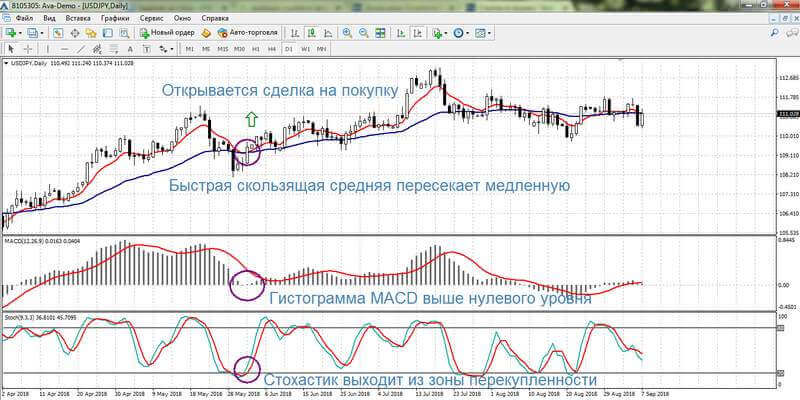Switch chart to line chart
The image size is (800, 400).
(x=328, y=33)
